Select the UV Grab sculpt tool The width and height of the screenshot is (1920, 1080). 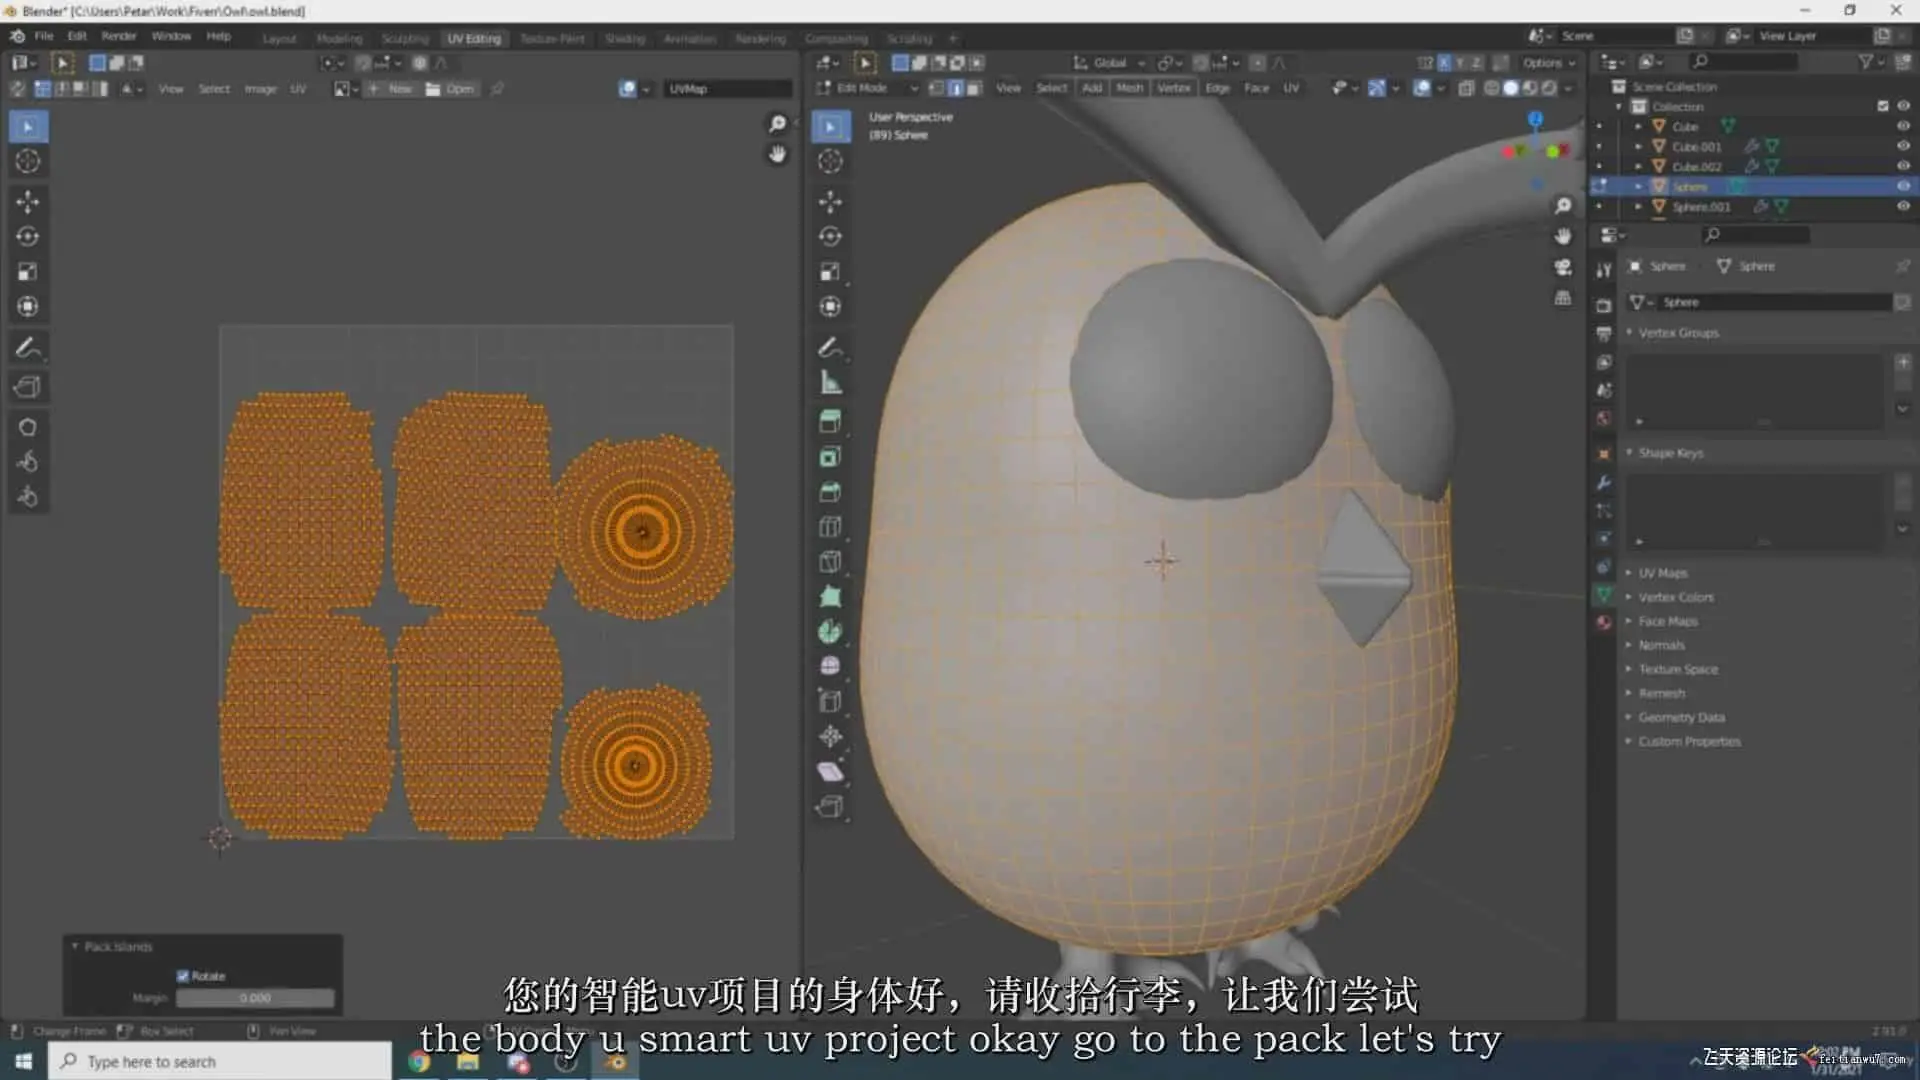coord(28,427)
